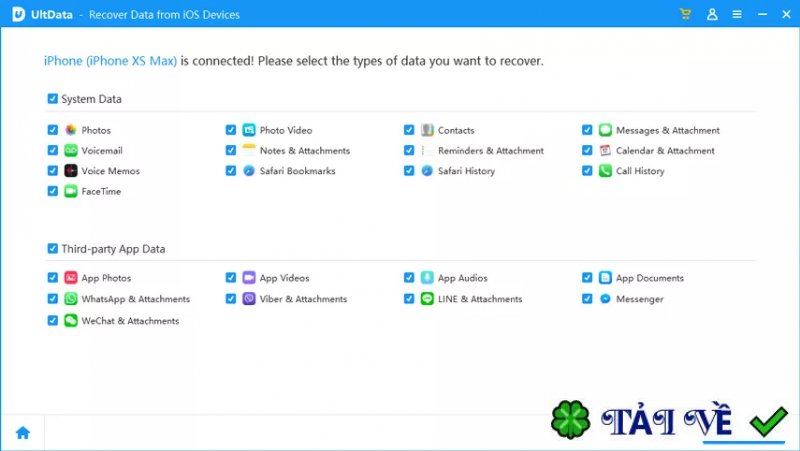The width and height of the screenshot is (800, 451).
Task: Open the user account icon
Action: click(x=712, y=14)
